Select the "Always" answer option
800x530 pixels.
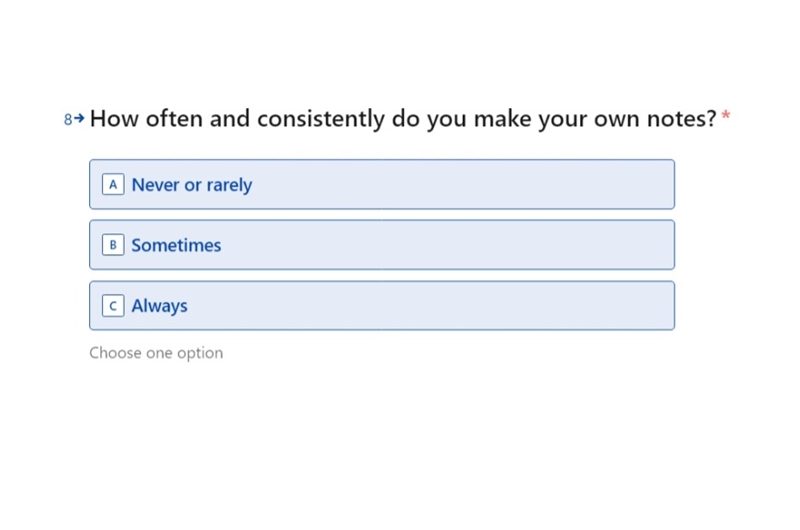click(382, 306)
